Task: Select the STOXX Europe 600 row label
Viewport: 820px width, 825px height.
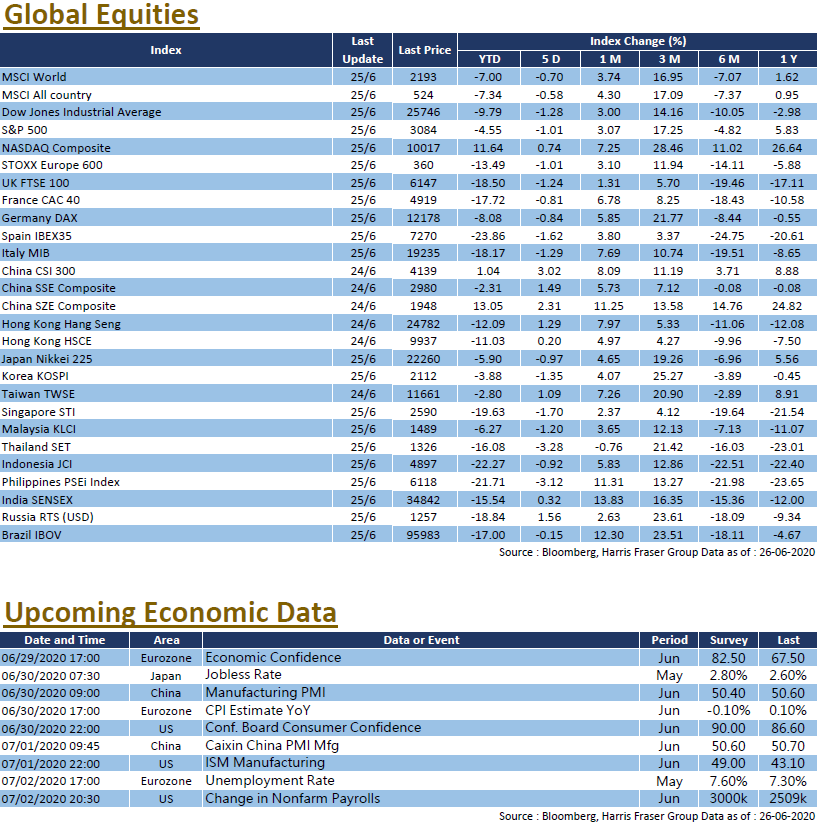Action: click(52, 165)
